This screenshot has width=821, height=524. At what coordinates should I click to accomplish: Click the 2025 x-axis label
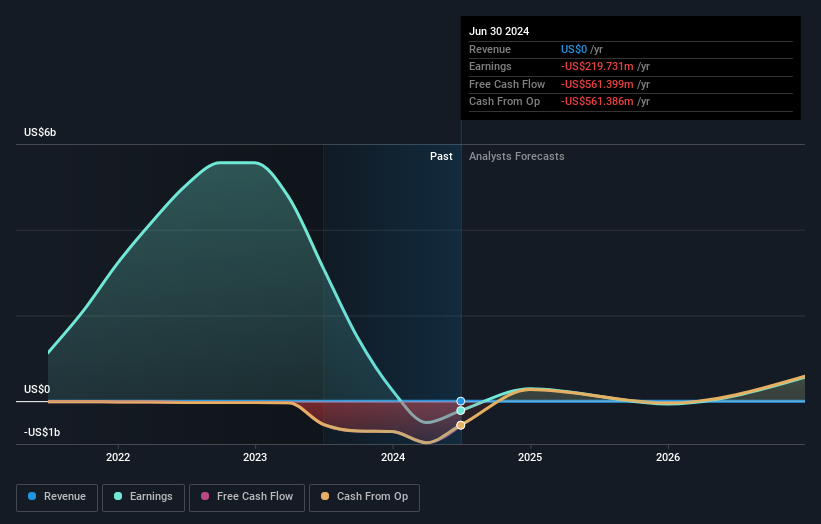[x=530, y=458]
